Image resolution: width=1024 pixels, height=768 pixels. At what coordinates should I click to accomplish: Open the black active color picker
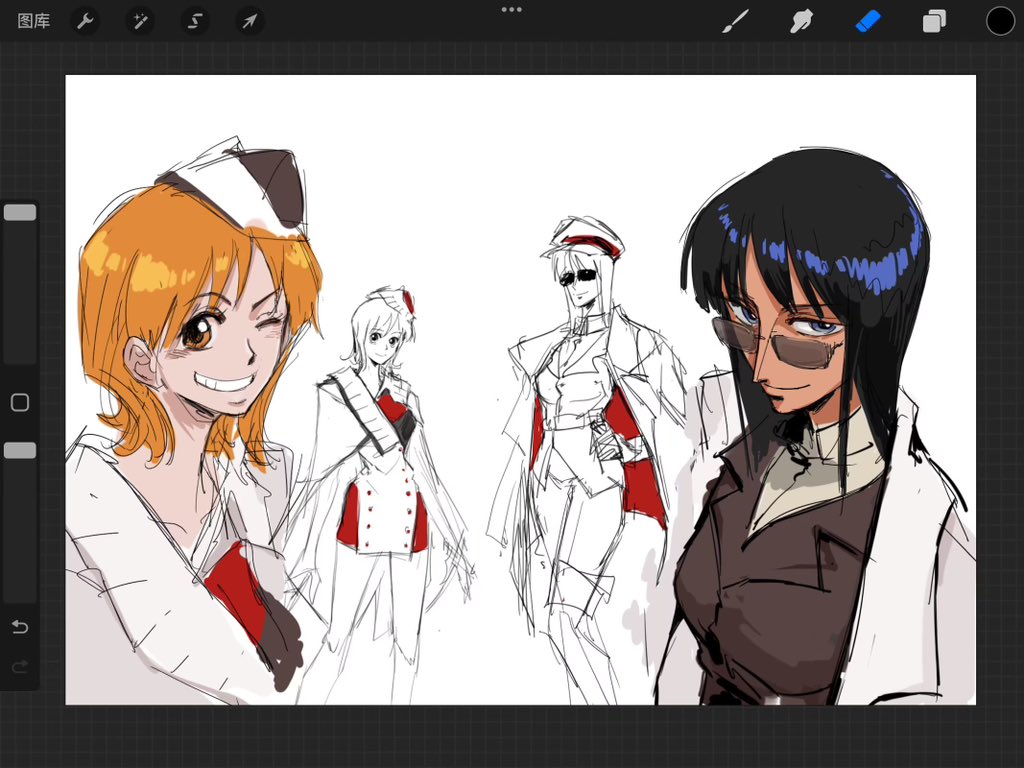[1000, 21]
